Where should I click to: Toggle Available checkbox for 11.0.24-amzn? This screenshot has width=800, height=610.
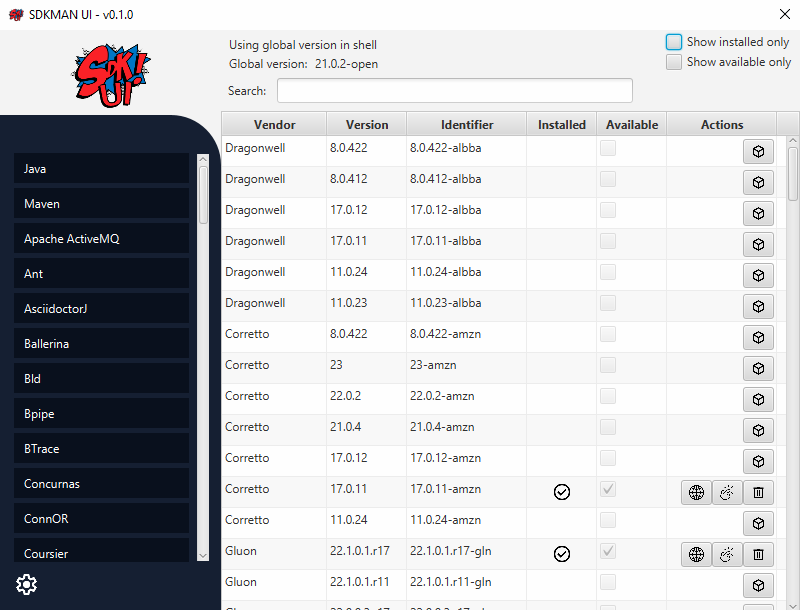click(x=608, y=520)
